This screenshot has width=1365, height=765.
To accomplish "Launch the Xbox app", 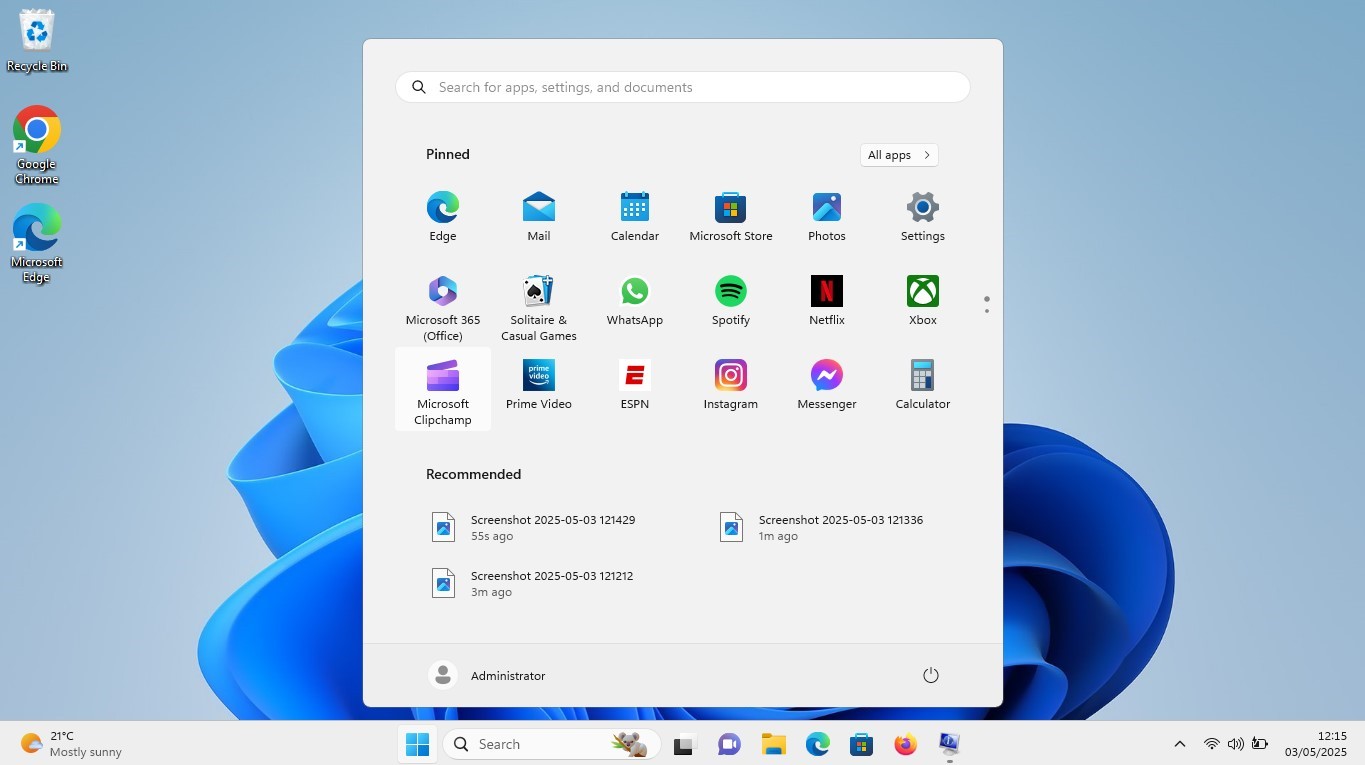I will click(x=923, y=301).
